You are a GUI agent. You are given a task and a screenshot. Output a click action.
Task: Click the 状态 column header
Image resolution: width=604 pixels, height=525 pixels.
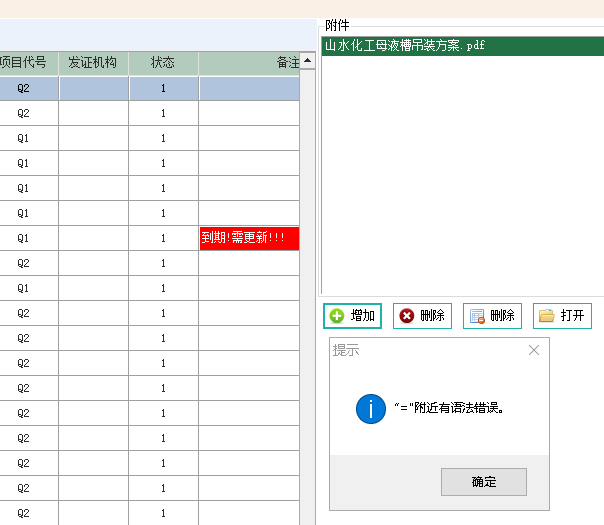163,63
